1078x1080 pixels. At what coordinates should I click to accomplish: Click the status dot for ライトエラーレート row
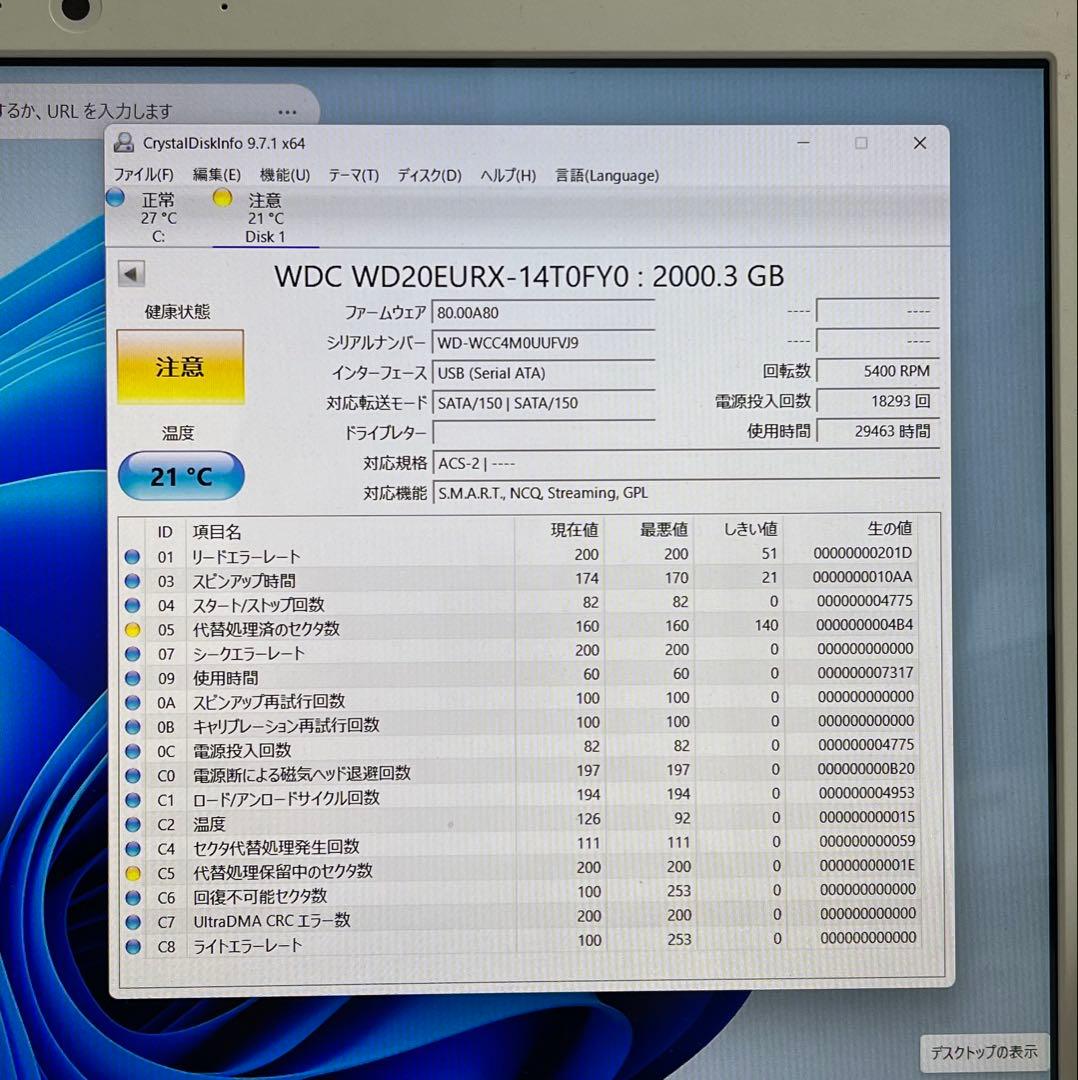click(x=132, y=946)
